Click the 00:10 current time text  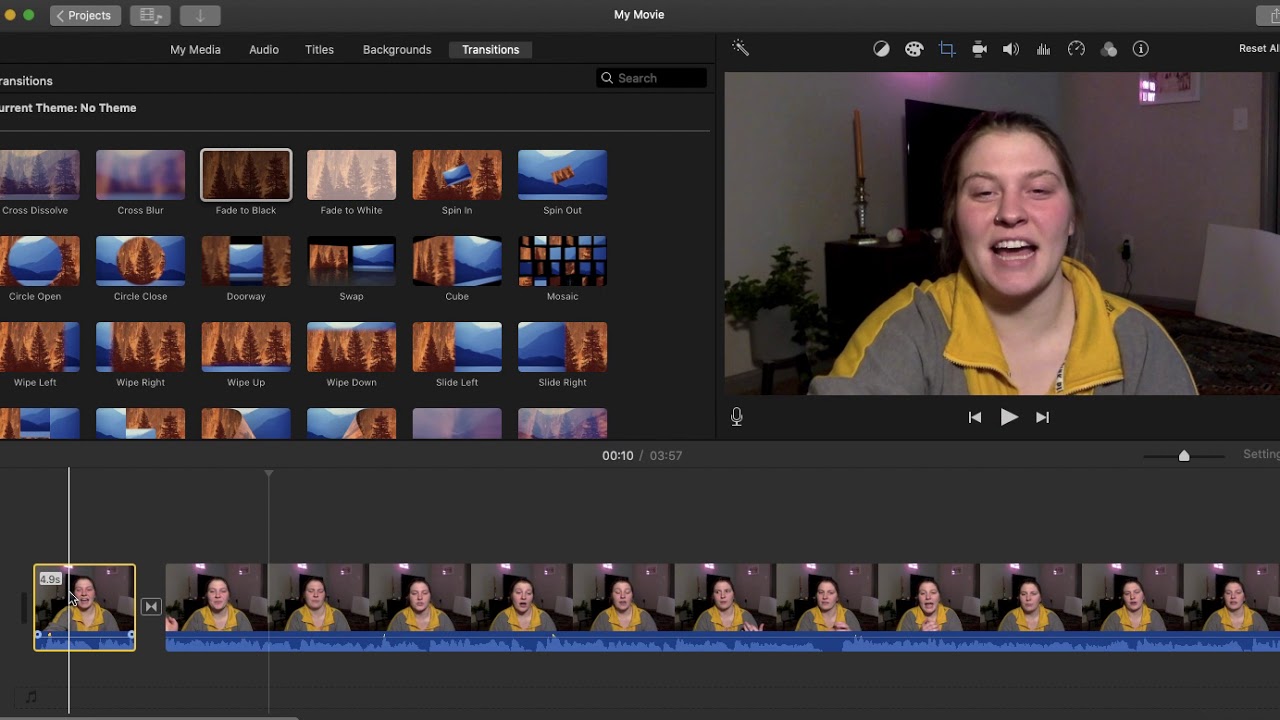(618, 455)
